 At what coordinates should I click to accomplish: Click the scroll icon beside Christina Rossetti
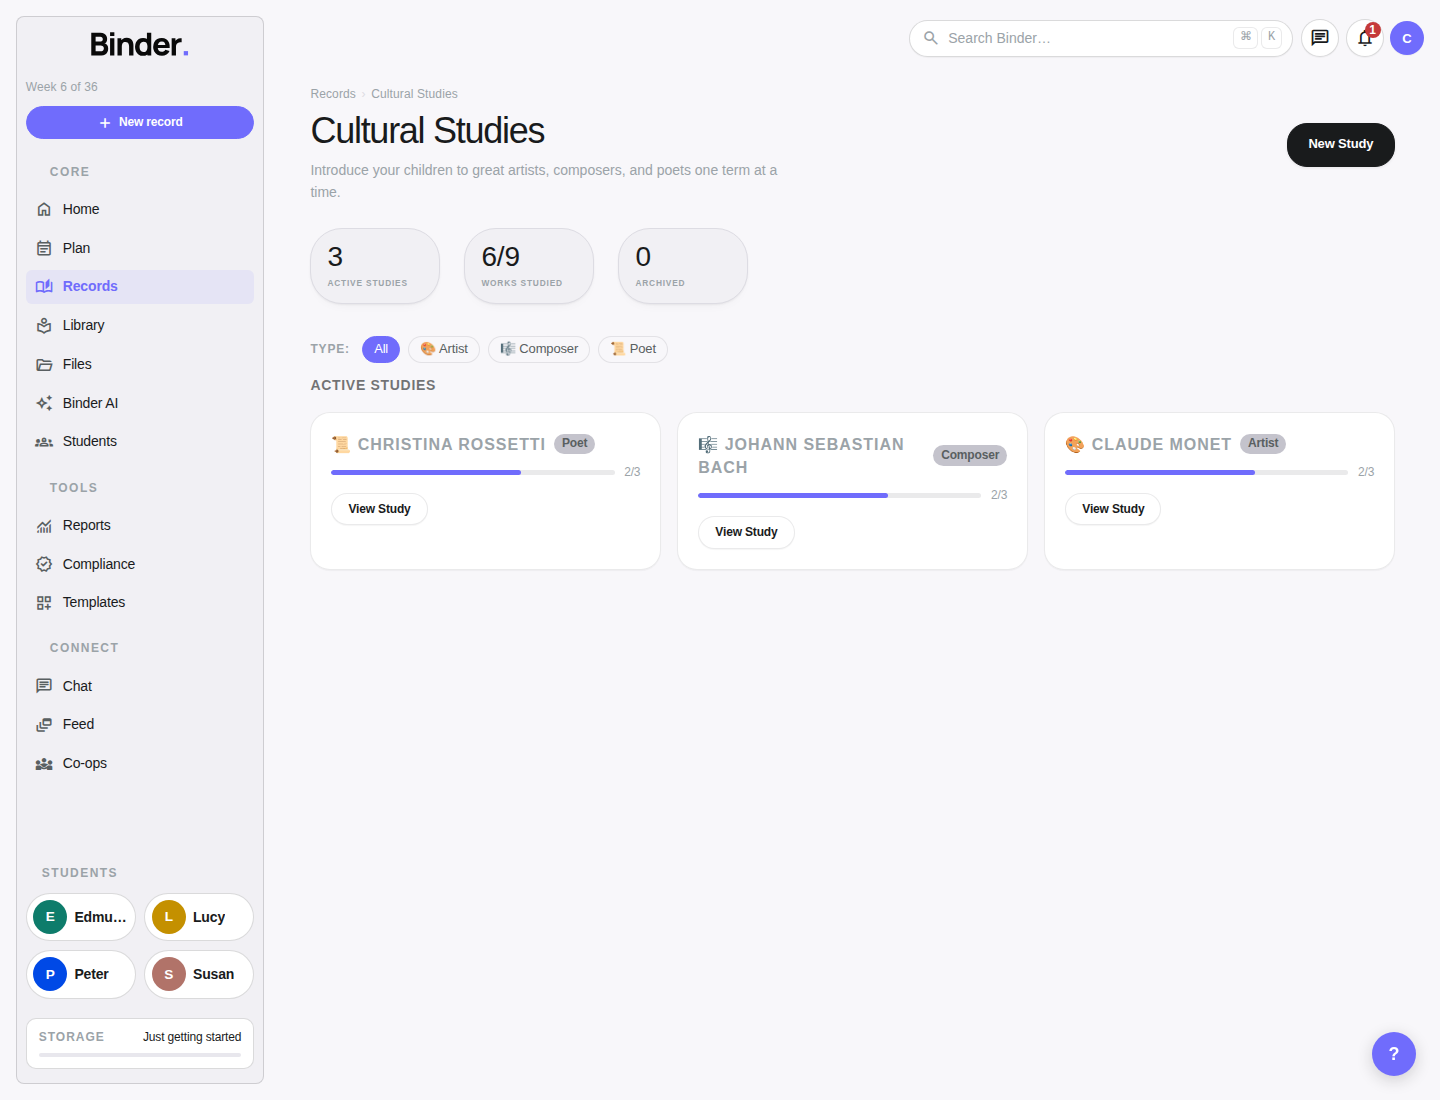point(341,444)
